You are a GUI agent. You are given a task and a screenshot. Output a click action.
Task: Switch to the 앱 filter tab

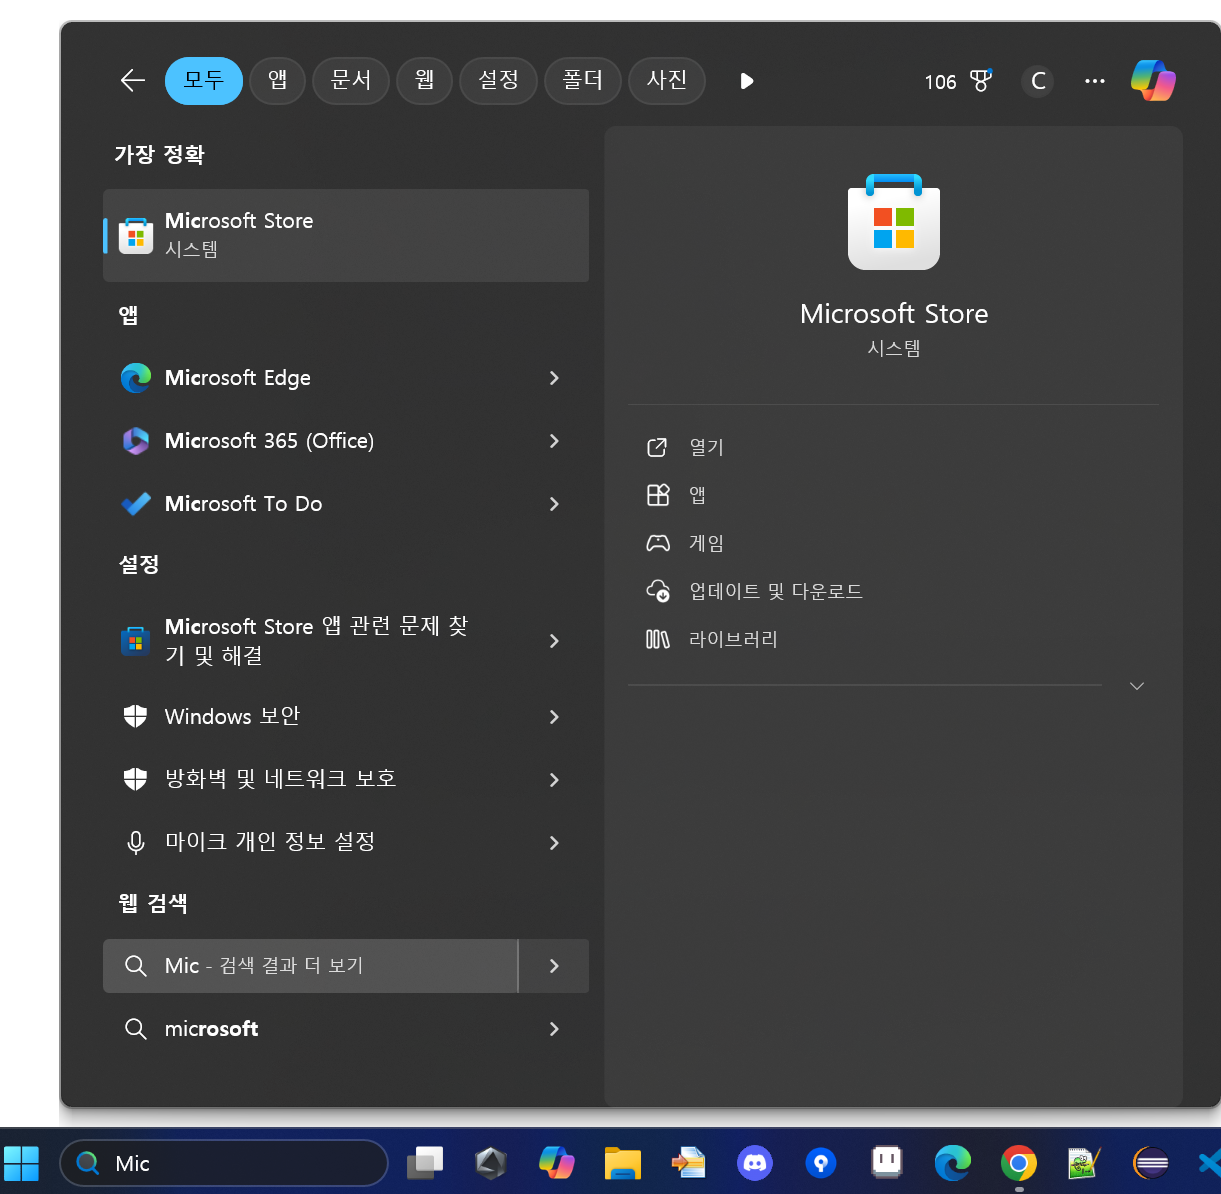point(278,81)
